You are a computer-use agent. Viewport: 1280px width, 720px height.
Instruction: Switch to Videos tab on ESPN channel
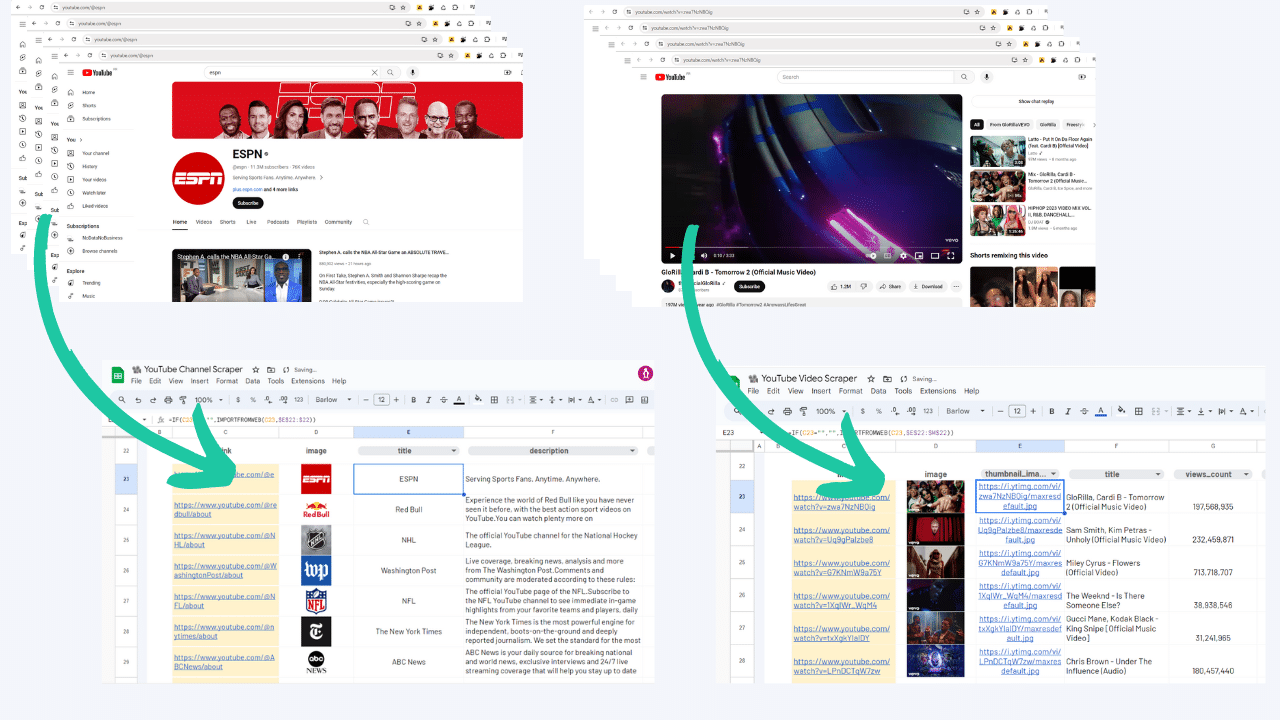click(x=204, y=222)
